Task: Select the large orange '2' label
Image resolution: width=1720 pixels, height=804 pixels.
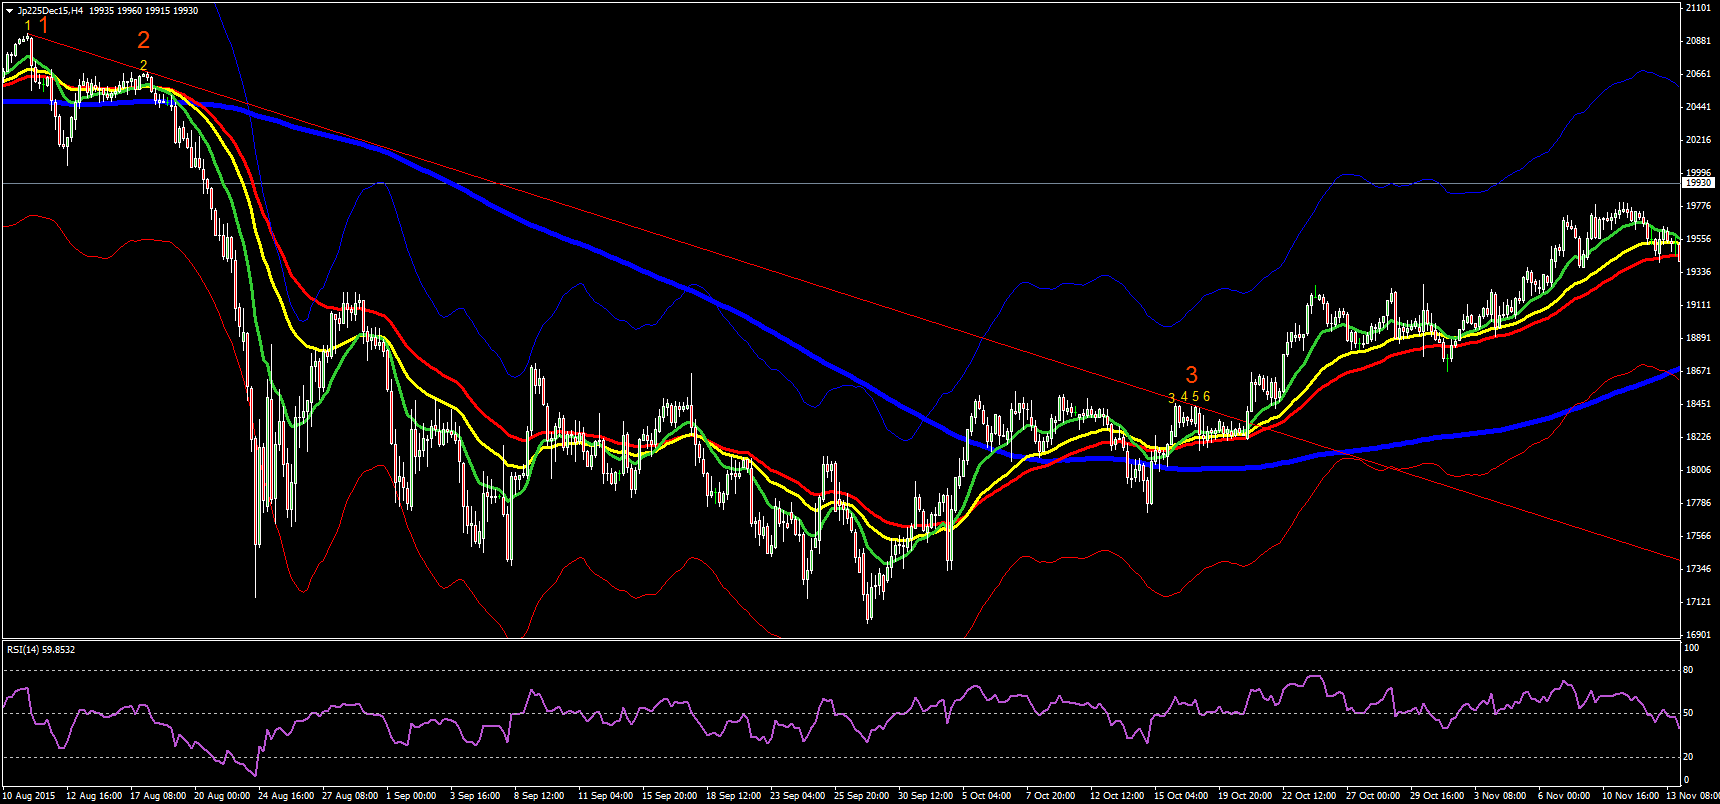Action: point(144,40)
